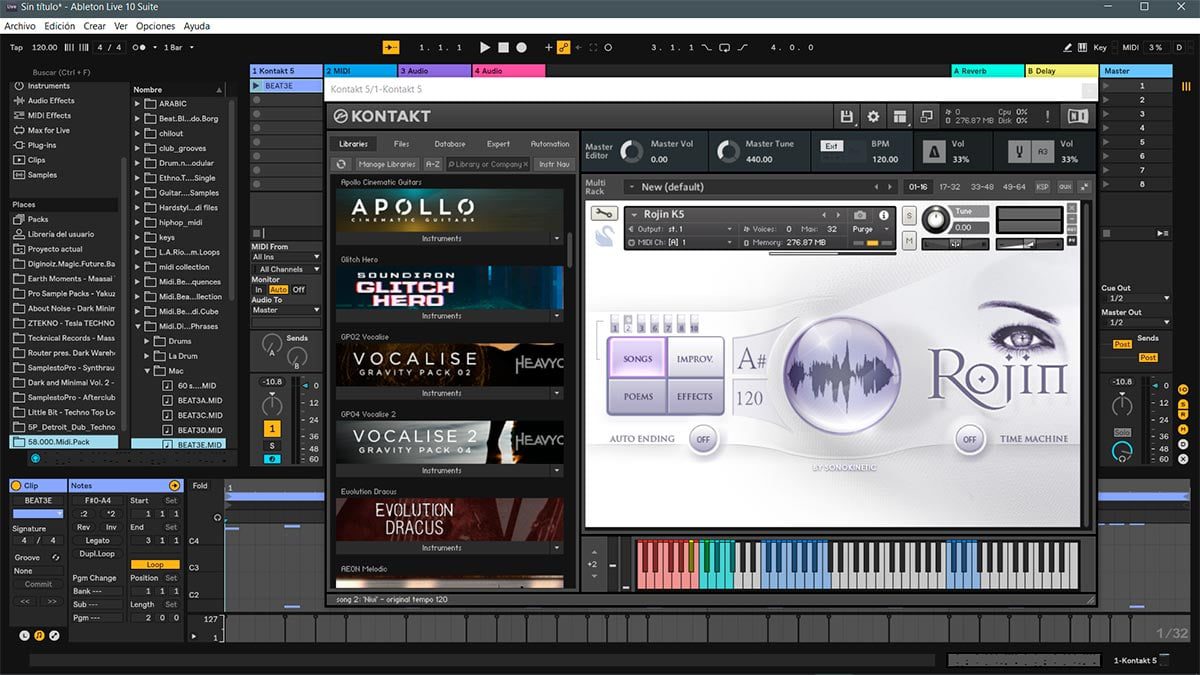Viewport: 1200px width, 675px height.
Task: Switch to the Kontakt Files tab
Action: [401, 144]
